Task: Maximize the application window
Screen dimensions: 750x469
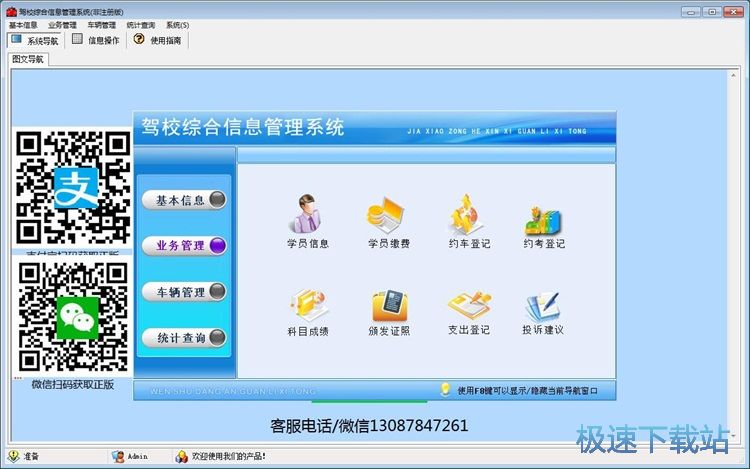Action: coord(712,12)
